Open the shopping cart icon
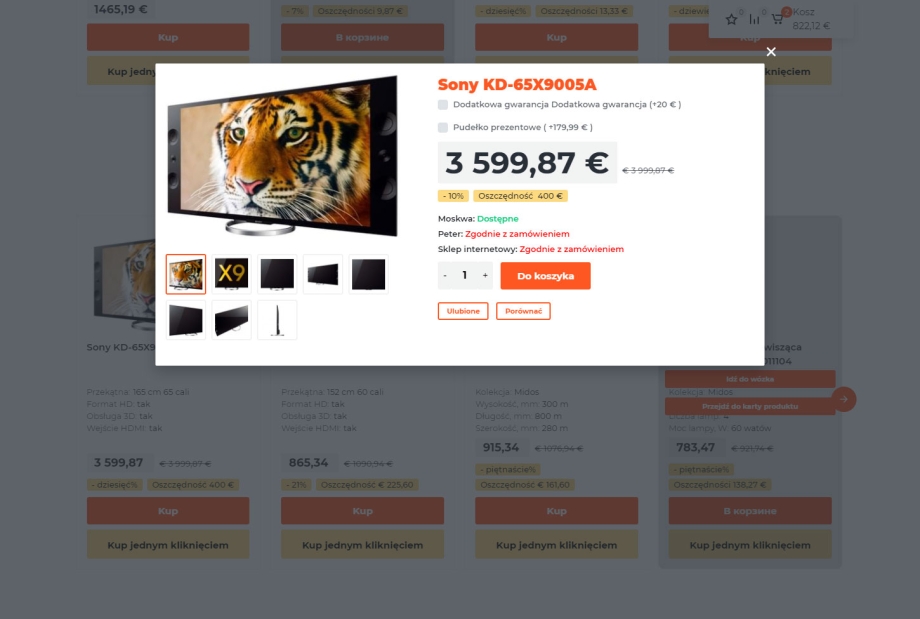This screenshot has height=619, width=920. (777, 19)
